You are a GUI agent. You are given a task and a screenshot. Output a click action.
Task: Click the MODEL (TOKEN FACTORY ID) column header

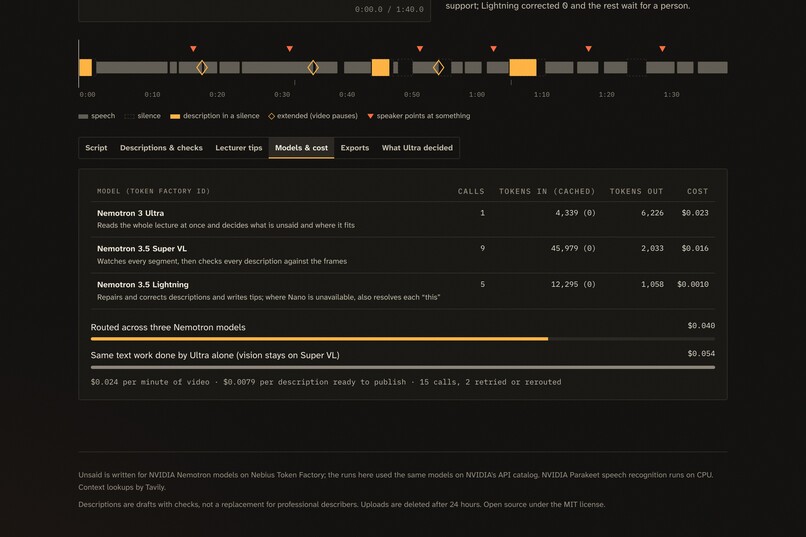(x=154, y=191)
